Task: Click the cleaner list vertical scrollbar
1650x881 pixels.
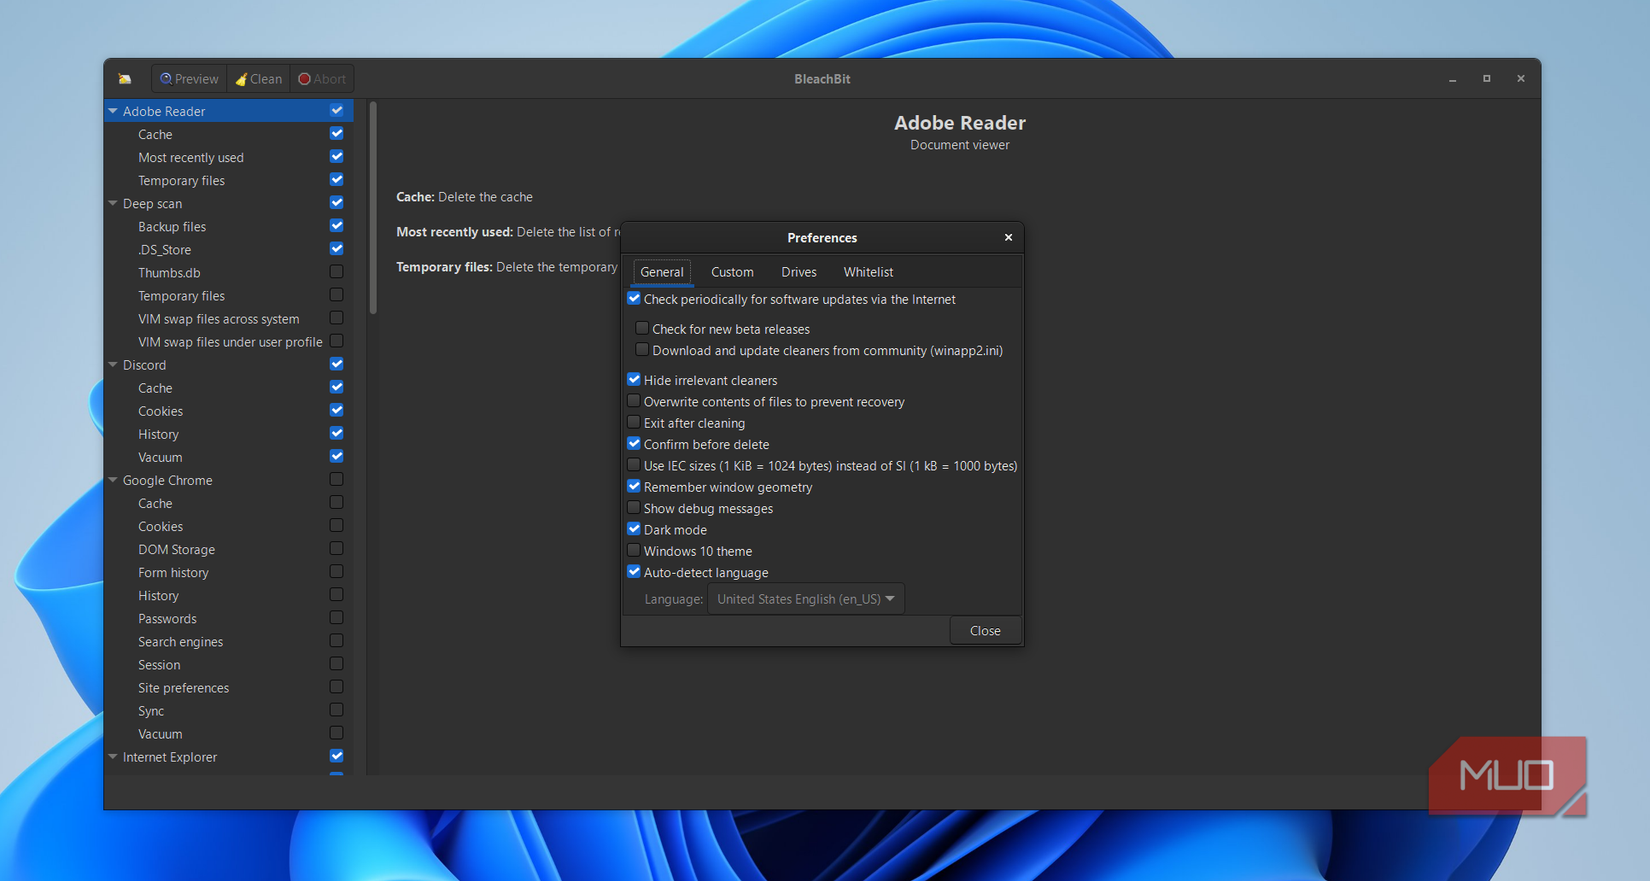Action: [373, 210]
